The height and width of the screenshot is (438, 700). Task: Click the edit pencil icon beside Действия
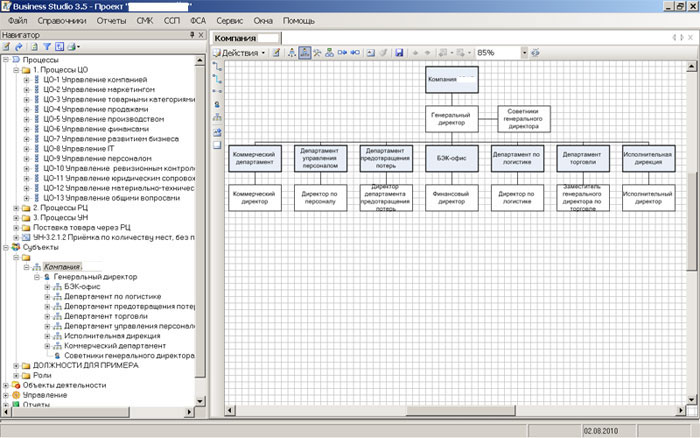tap(276, 52)
